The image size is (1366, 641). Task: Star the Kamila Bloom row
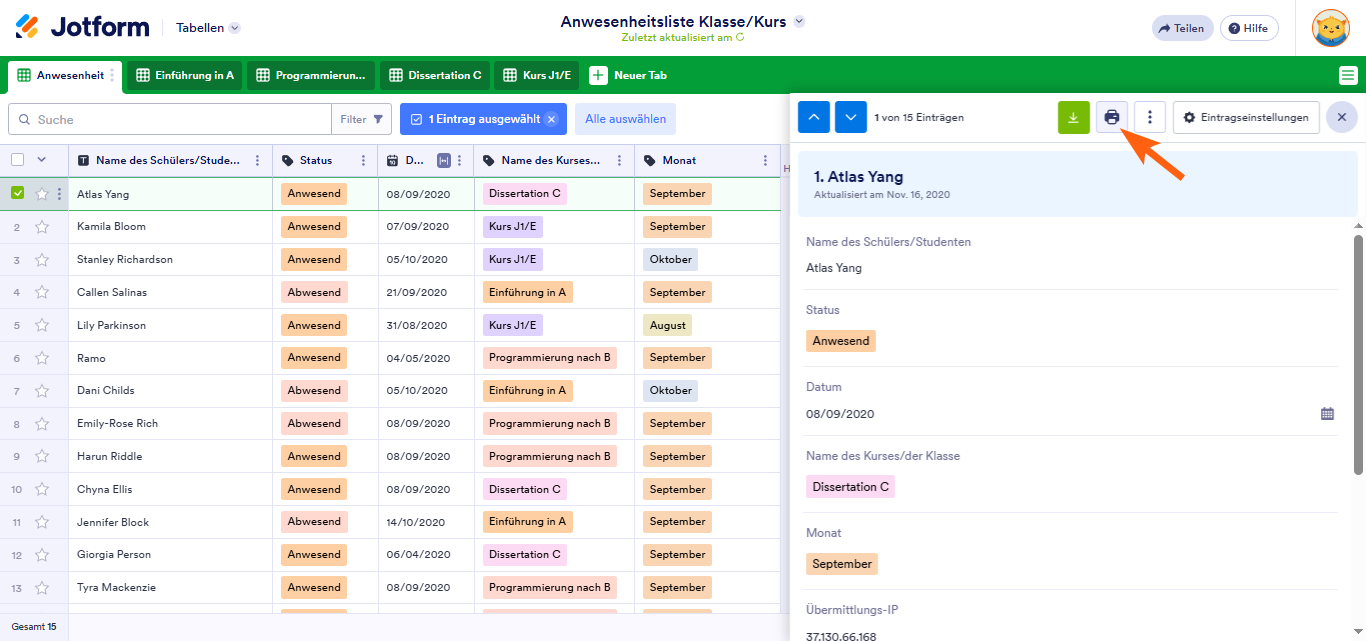42,227
